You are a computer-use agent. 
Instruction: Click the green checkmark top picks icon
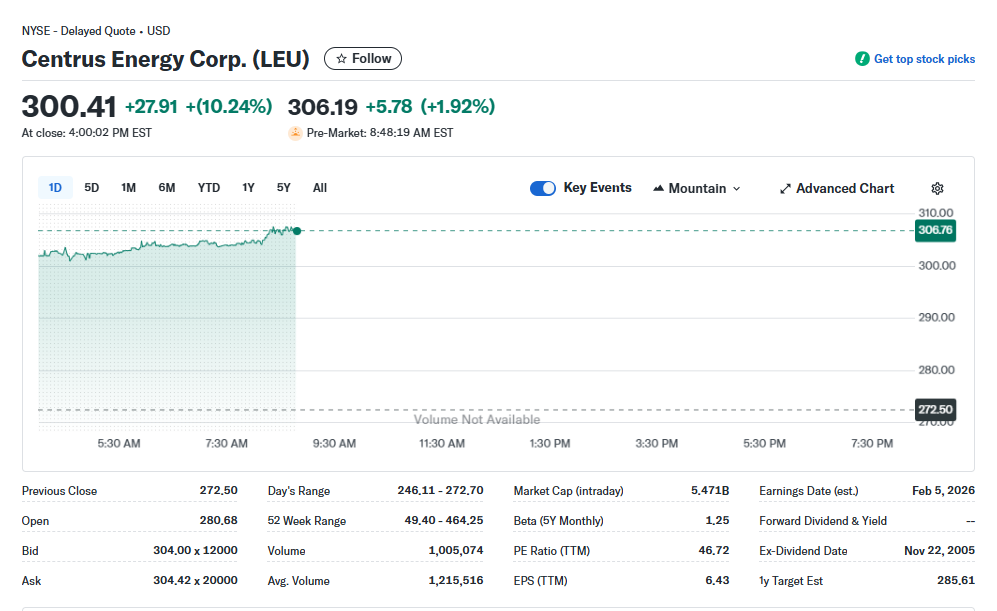click(x=862, y=59)
